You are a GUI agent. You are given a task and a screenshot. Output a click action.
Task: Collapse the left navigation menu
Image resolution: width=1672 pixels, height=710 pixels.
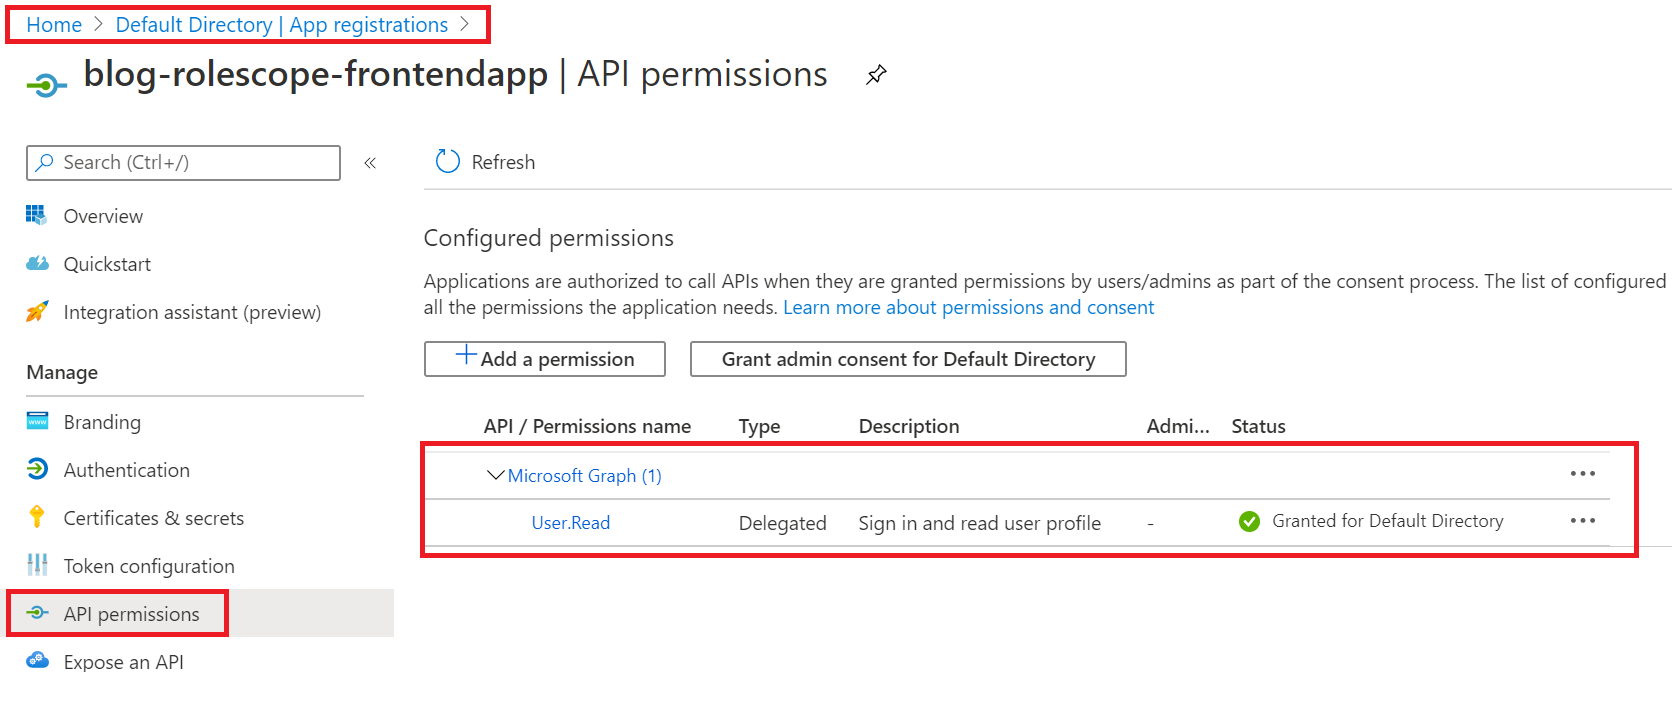[x=370, y=163]
